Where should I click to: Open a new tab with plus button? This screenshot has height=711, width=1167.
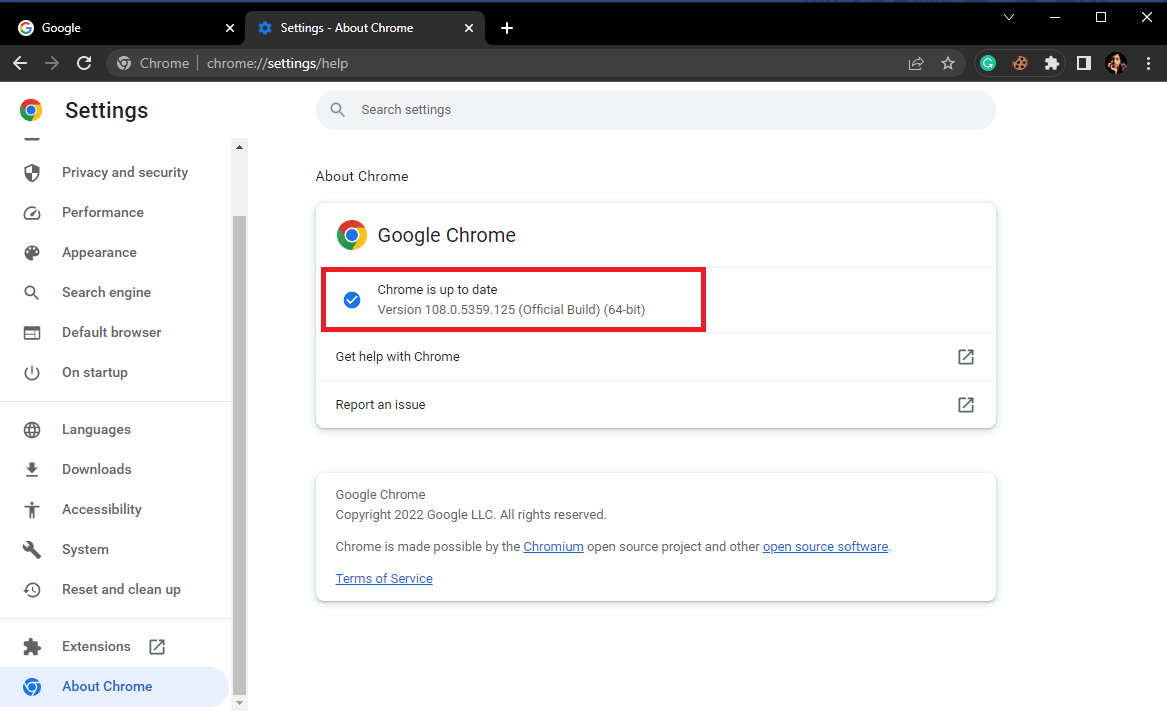click(x=507, y=28)
